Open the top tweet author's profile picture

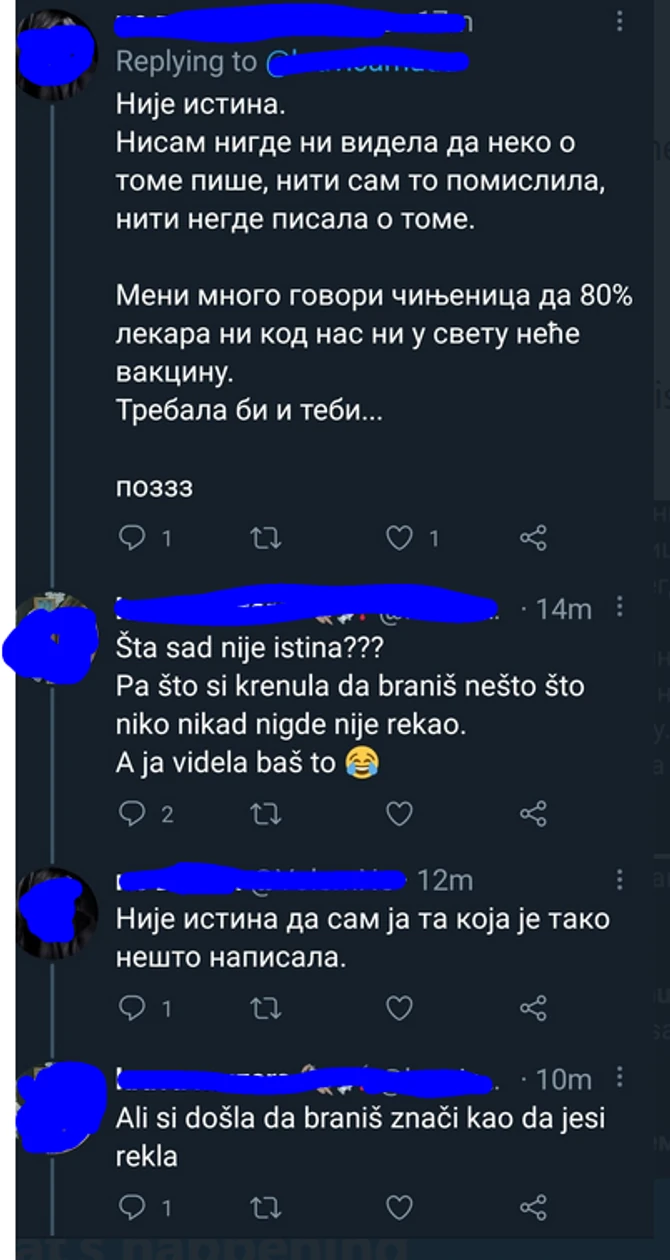[x=55, y=45]
